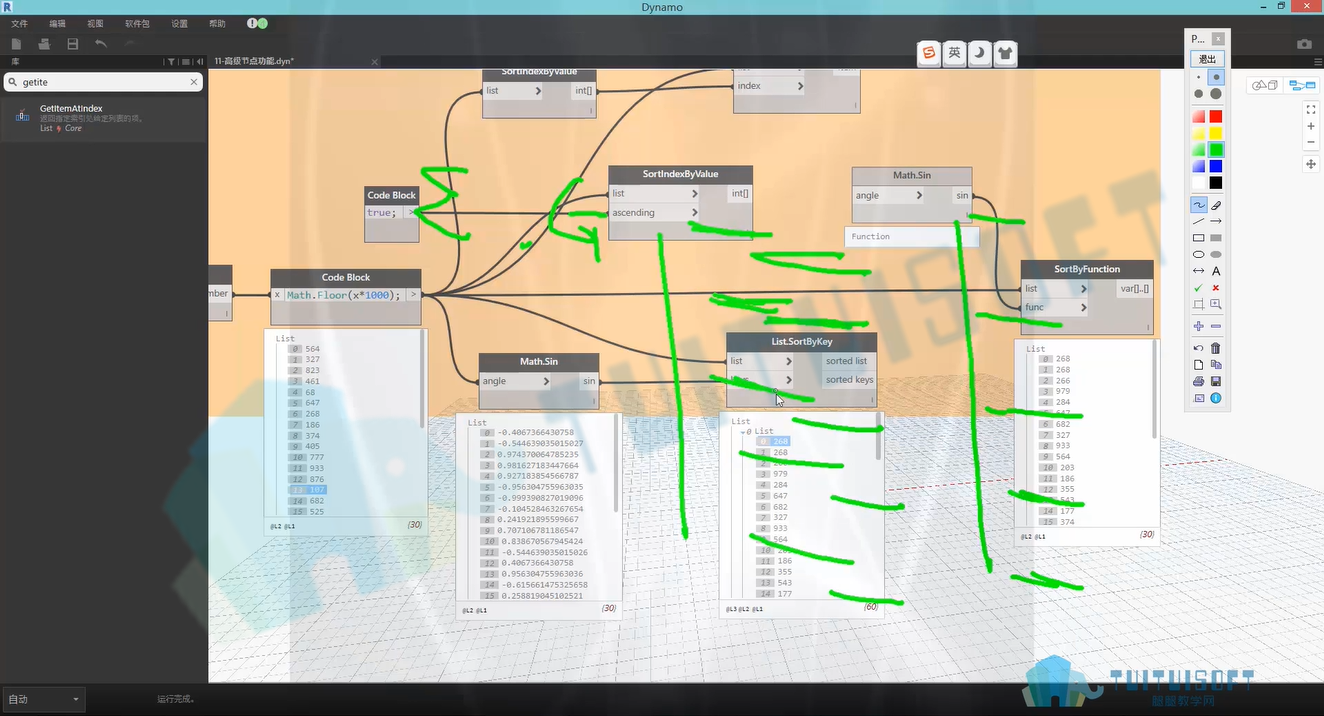Select the text tool labeled A
This screenshot has height=716, width=1324.
pos(1216,271)
